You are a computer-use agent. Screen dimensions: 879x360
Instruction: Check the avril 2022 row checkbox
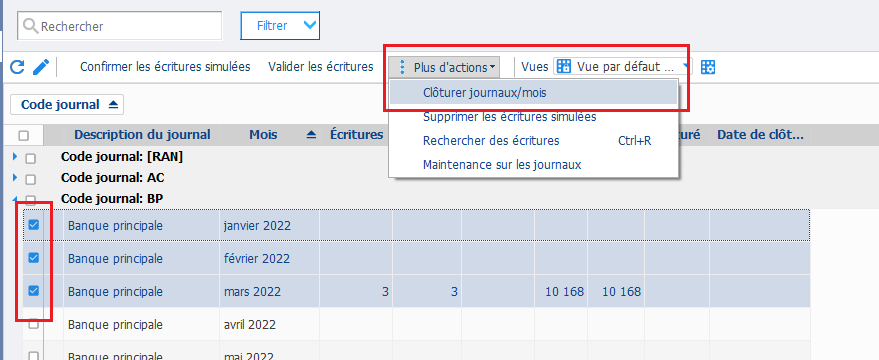[x=34, y=324]
